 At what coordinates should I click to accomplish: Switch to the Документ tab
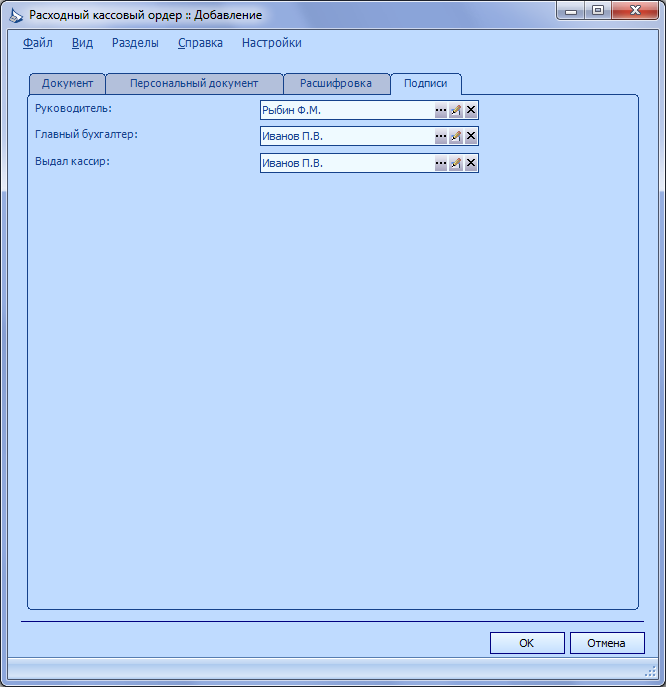67,84
